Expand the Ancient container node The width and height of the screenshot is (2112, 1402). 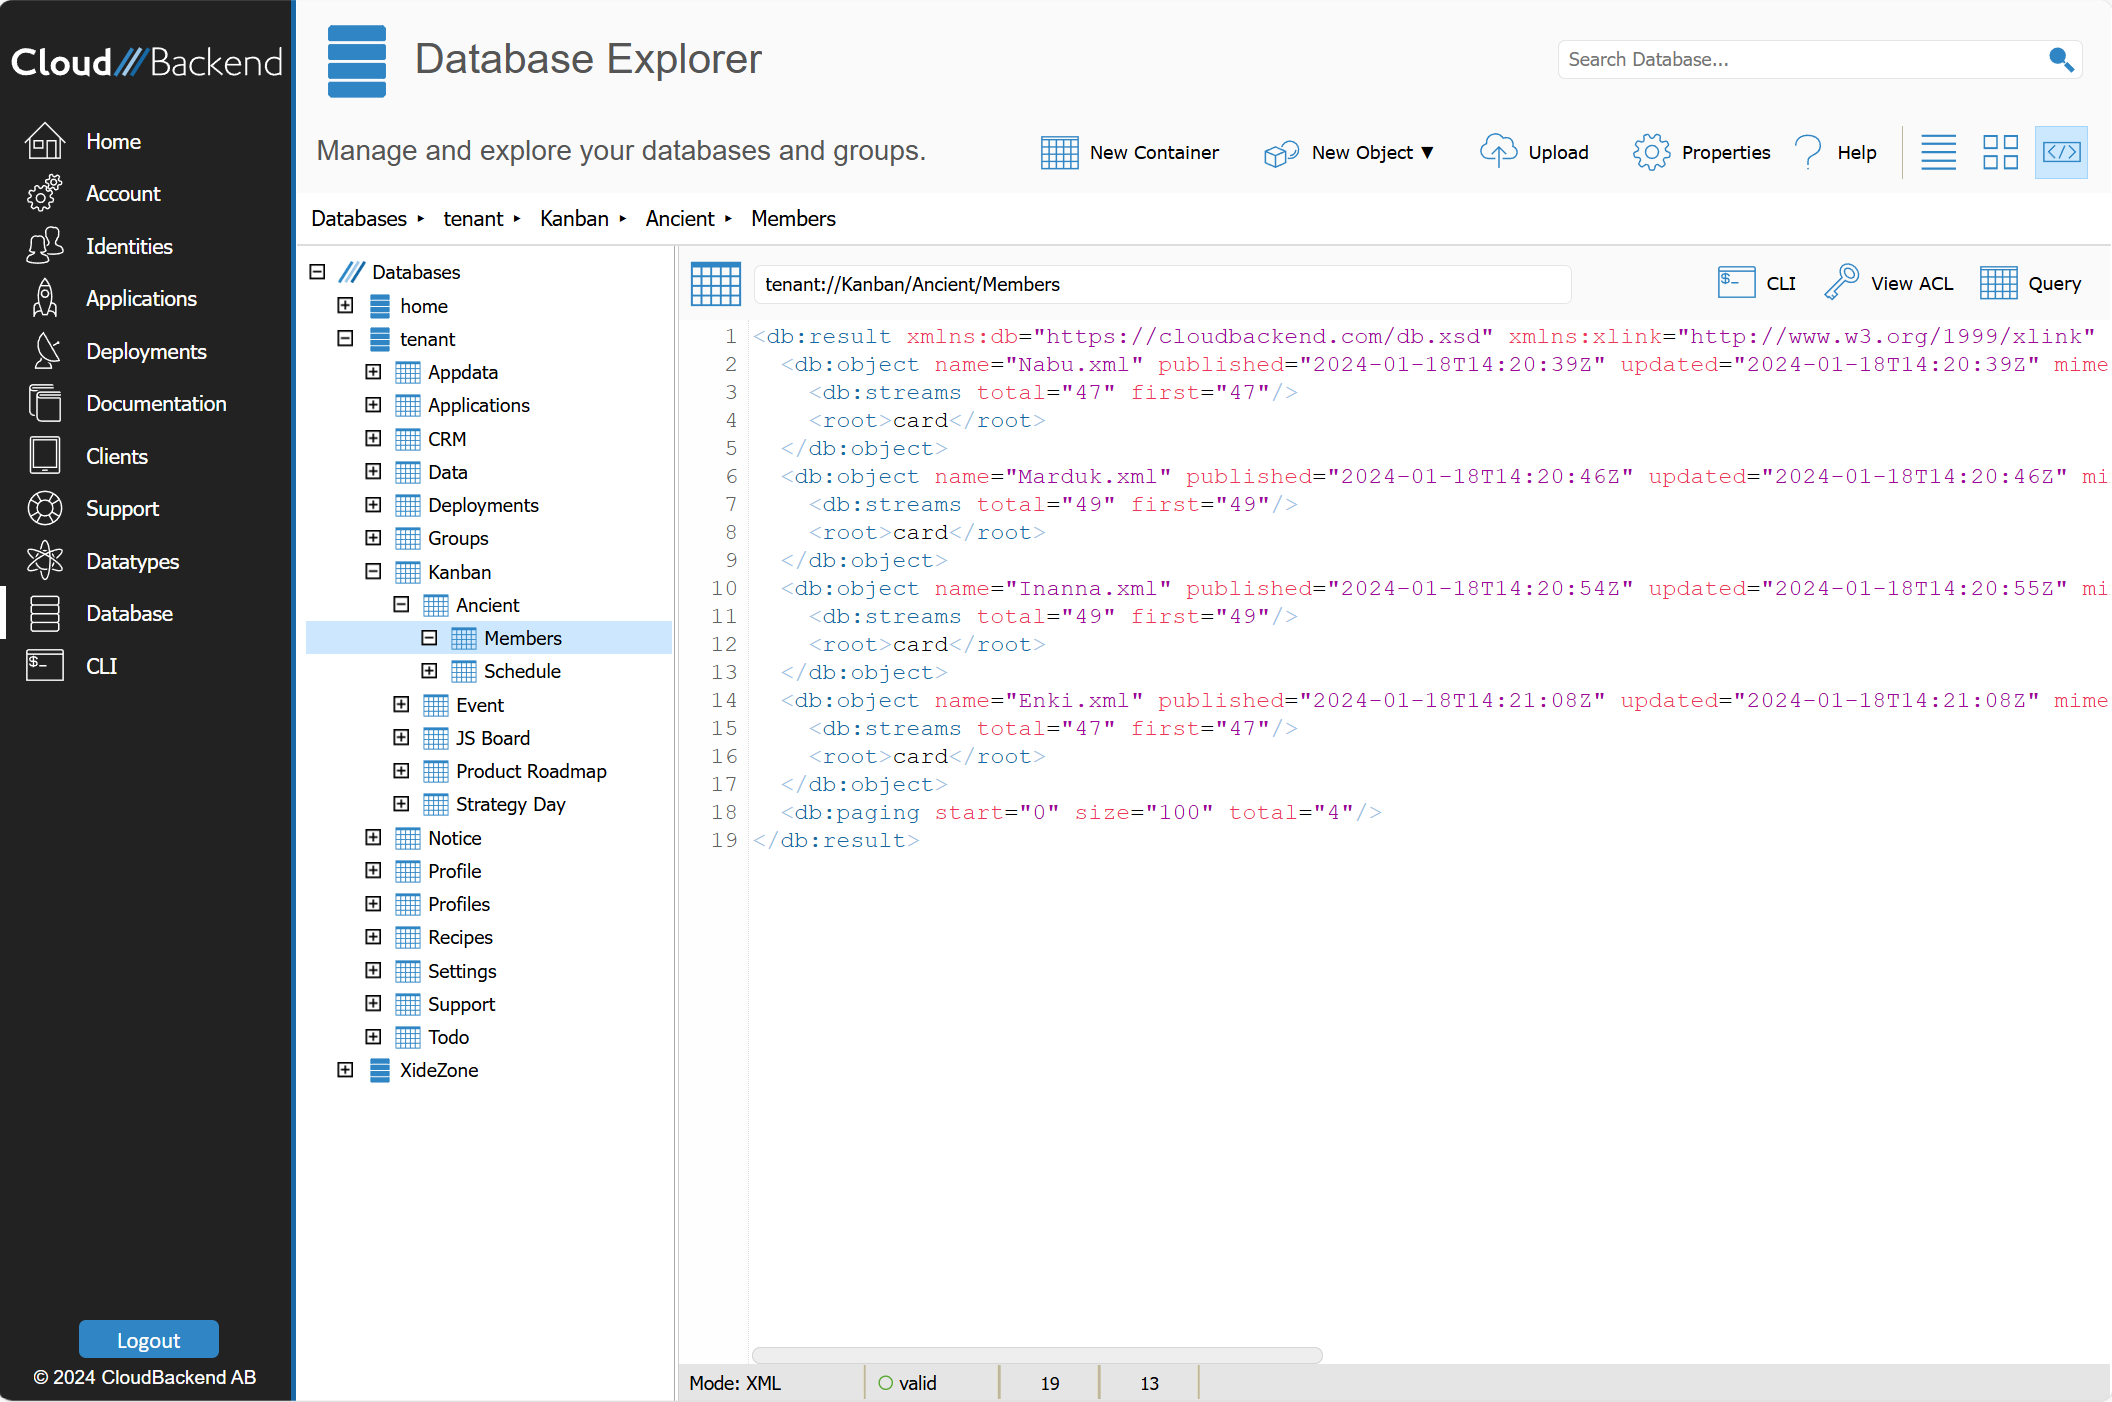pos(404,604)
